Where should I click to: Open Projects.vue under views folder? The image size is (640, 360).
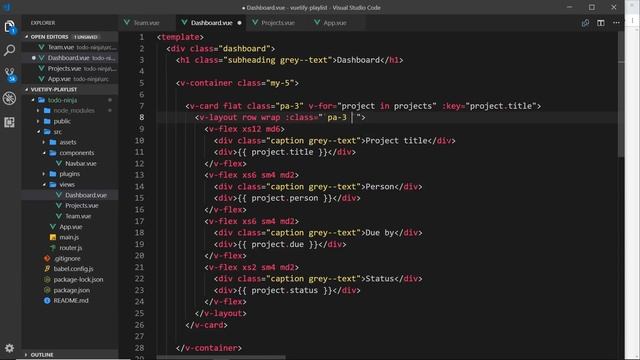[x=82, y=206]
